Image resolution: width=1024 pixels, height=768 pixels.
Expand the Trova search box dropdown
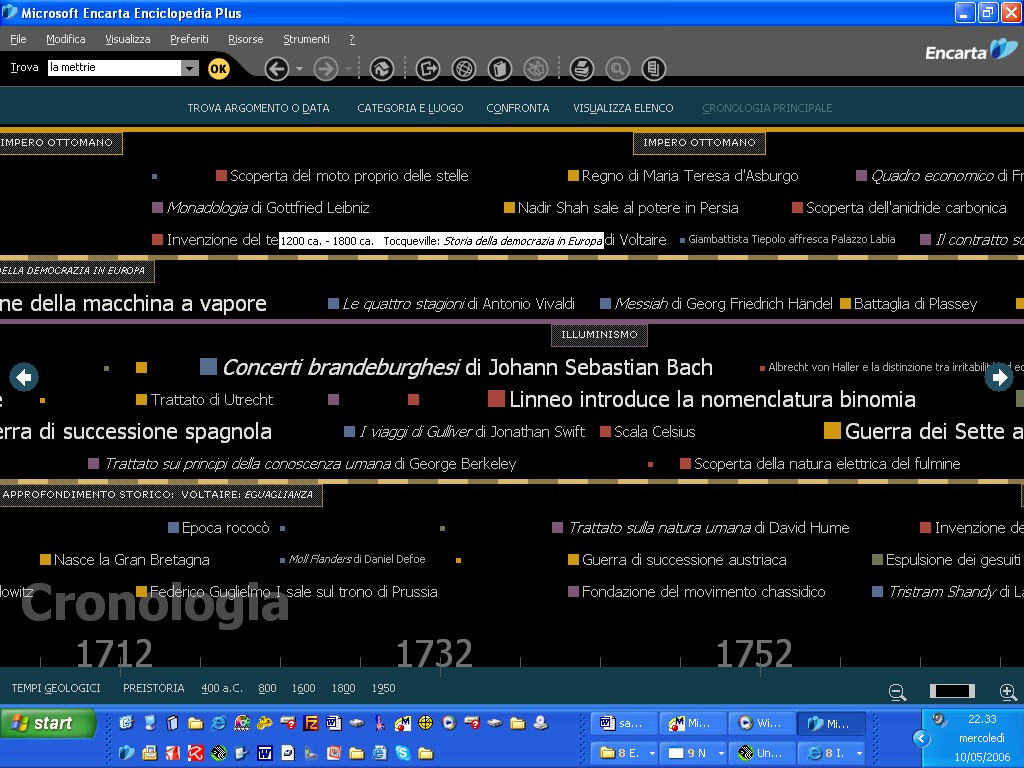(189, 68)
